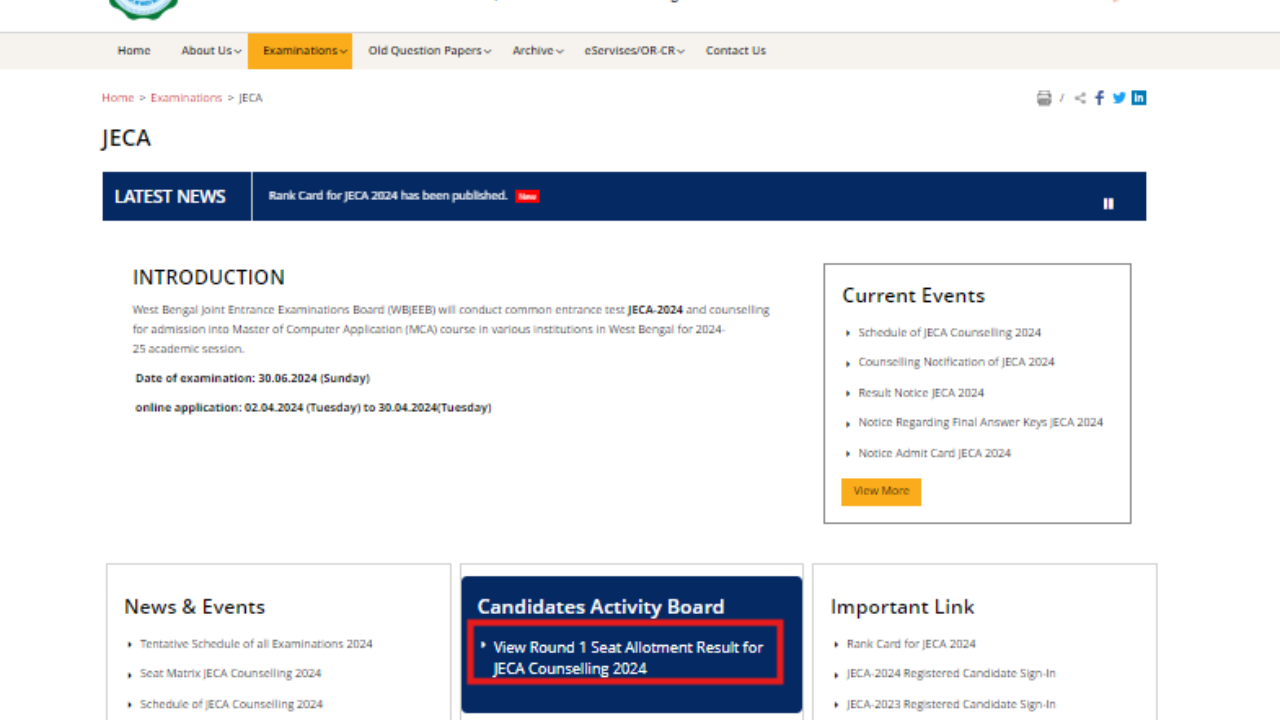This screenshot has height=720, width=1280.
Task: Expand the Archive navigation dropdown
Action: 535,50
